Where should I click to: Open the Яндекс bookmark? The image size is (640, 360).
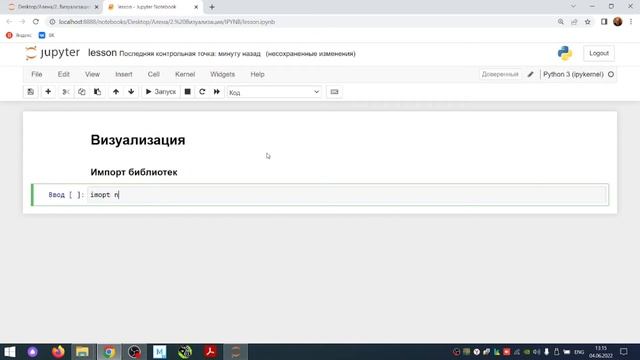[19, 36]
